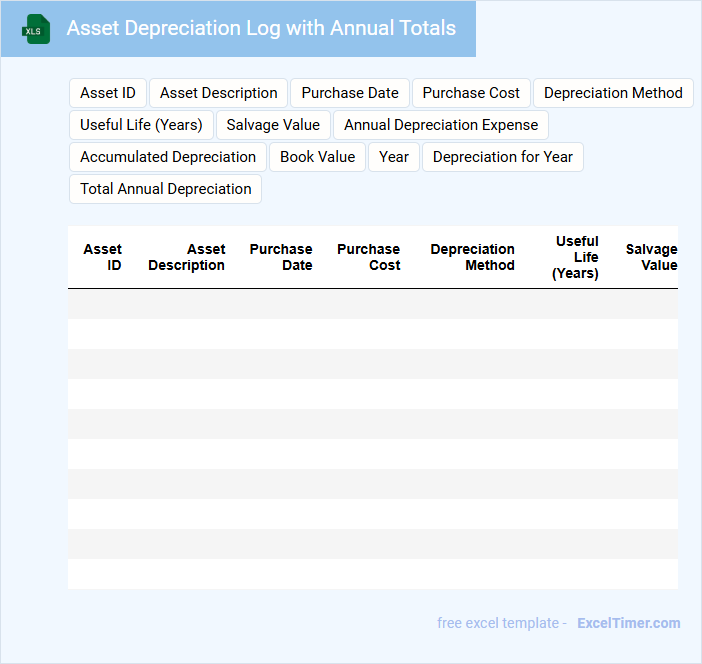Choose the Book Value tag
This screenshot has height=664, width=702.
[317, 157]
